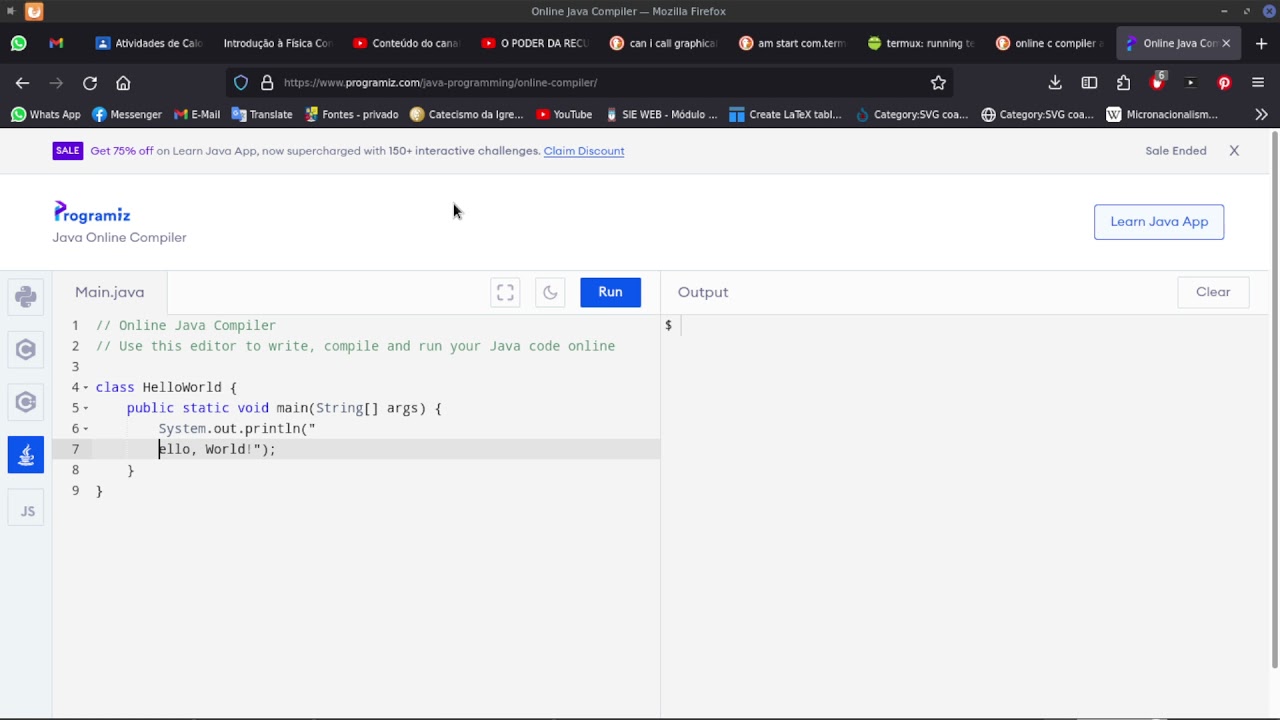1280x720 pixels.
Task: Dismiss the sale banner with X
Action: coord(1234,151)
